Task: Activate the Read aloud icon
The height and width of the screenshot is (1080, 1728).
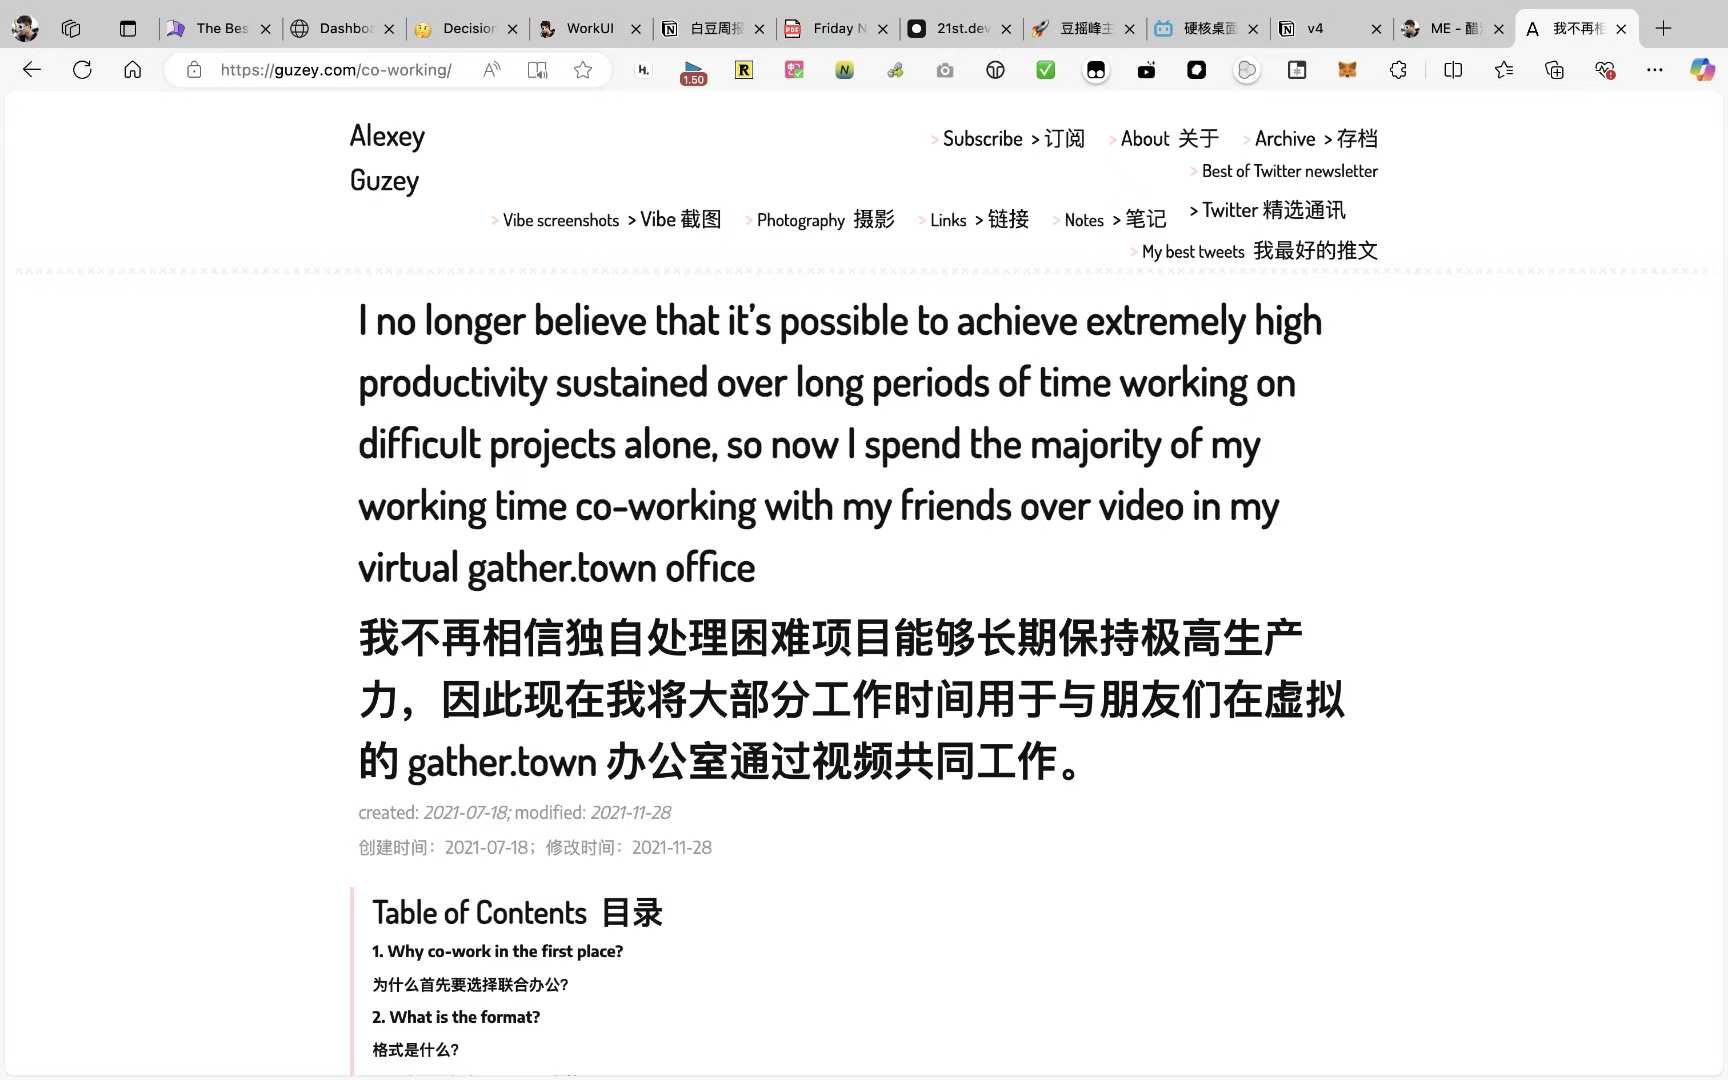Action: tap(492, 70)
